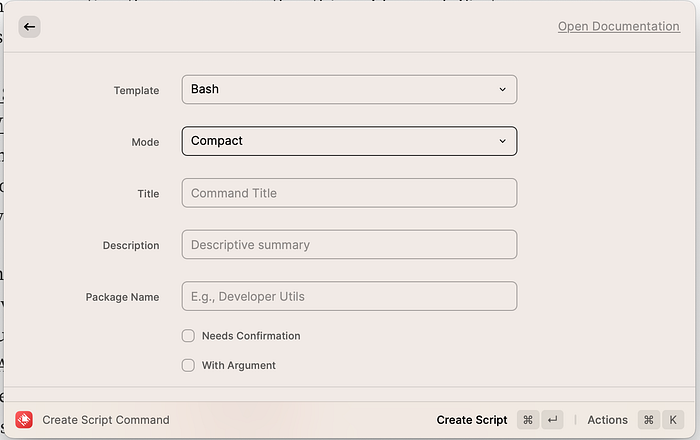Click Create Script button
700x440 pixels.
tap(472, 420)
